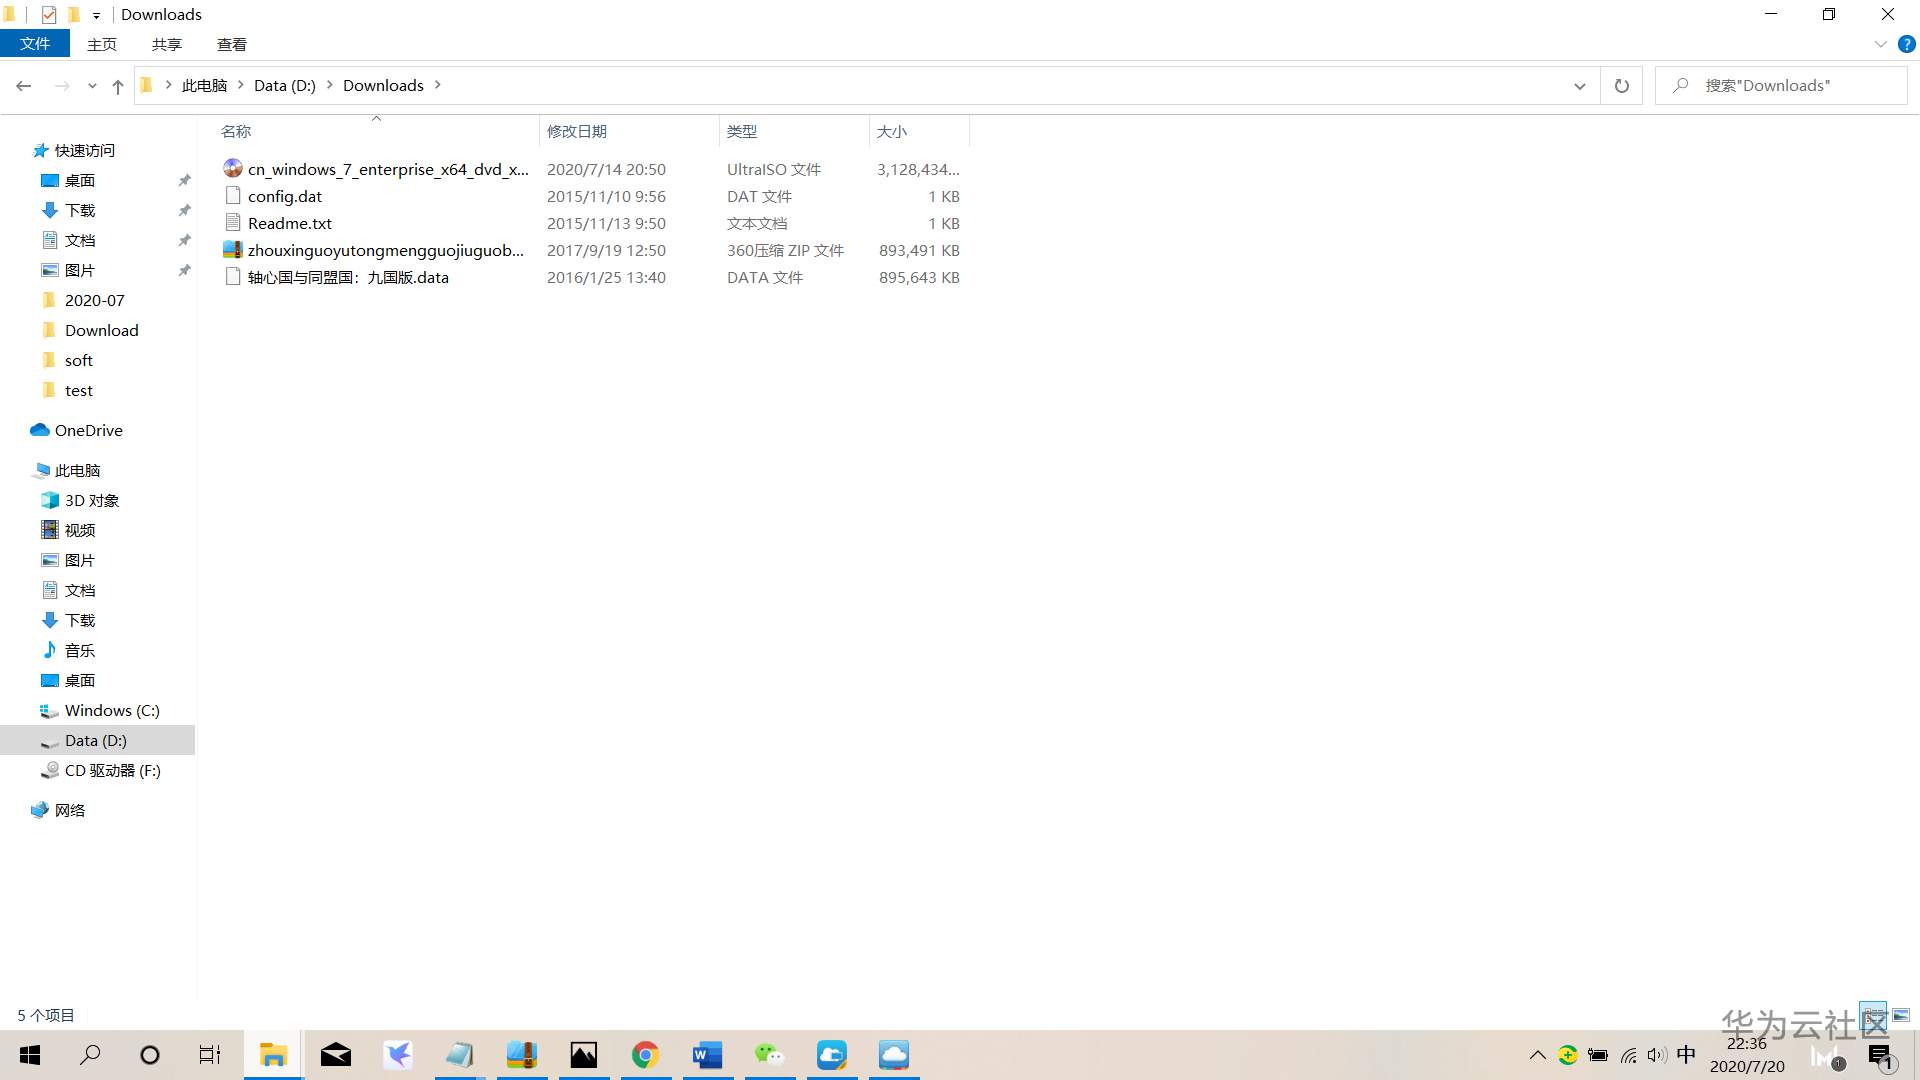Image resolution: width=1920 pixels, height=1080 pixels.
Task: Select the cn_windows_7_enterprise ISO file
Action: point(387,169)
